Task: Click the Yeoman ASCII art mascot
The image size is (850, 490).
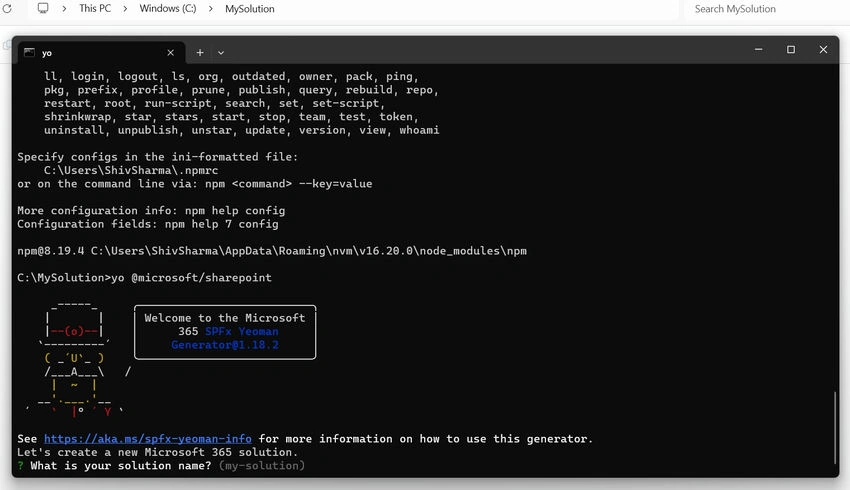Action: click(x=77, y=358)
